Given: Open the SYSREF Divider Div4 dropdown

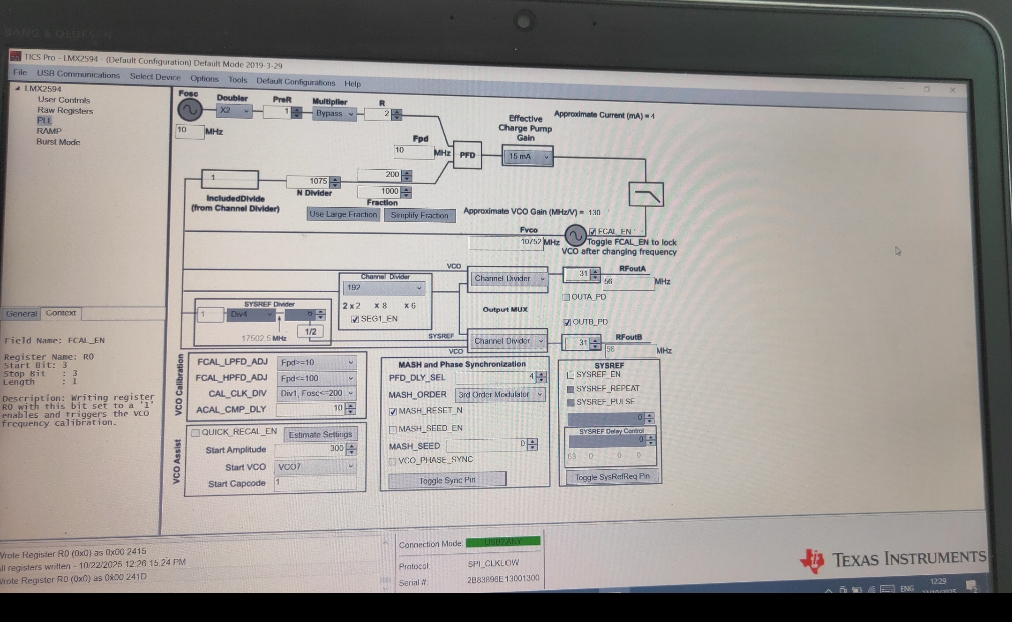Looking at the screenshot, I should pos(251,314).
